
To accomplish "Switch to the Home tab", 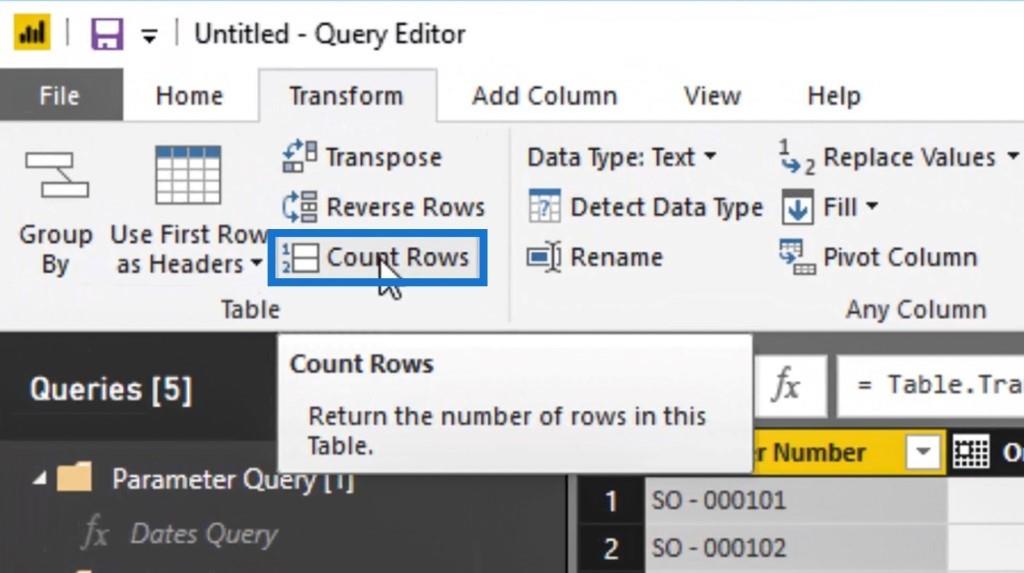I will click(189, 95).
